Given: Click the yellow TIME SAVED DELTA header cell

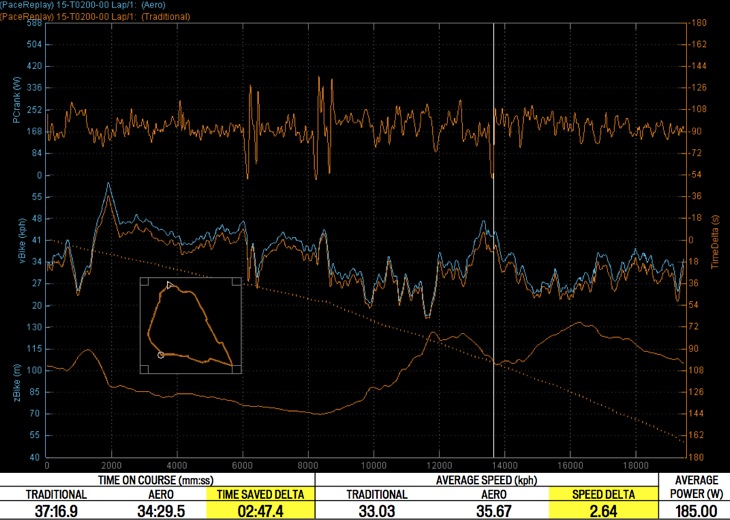Looking at the screenshot, I should click(261, 494).
